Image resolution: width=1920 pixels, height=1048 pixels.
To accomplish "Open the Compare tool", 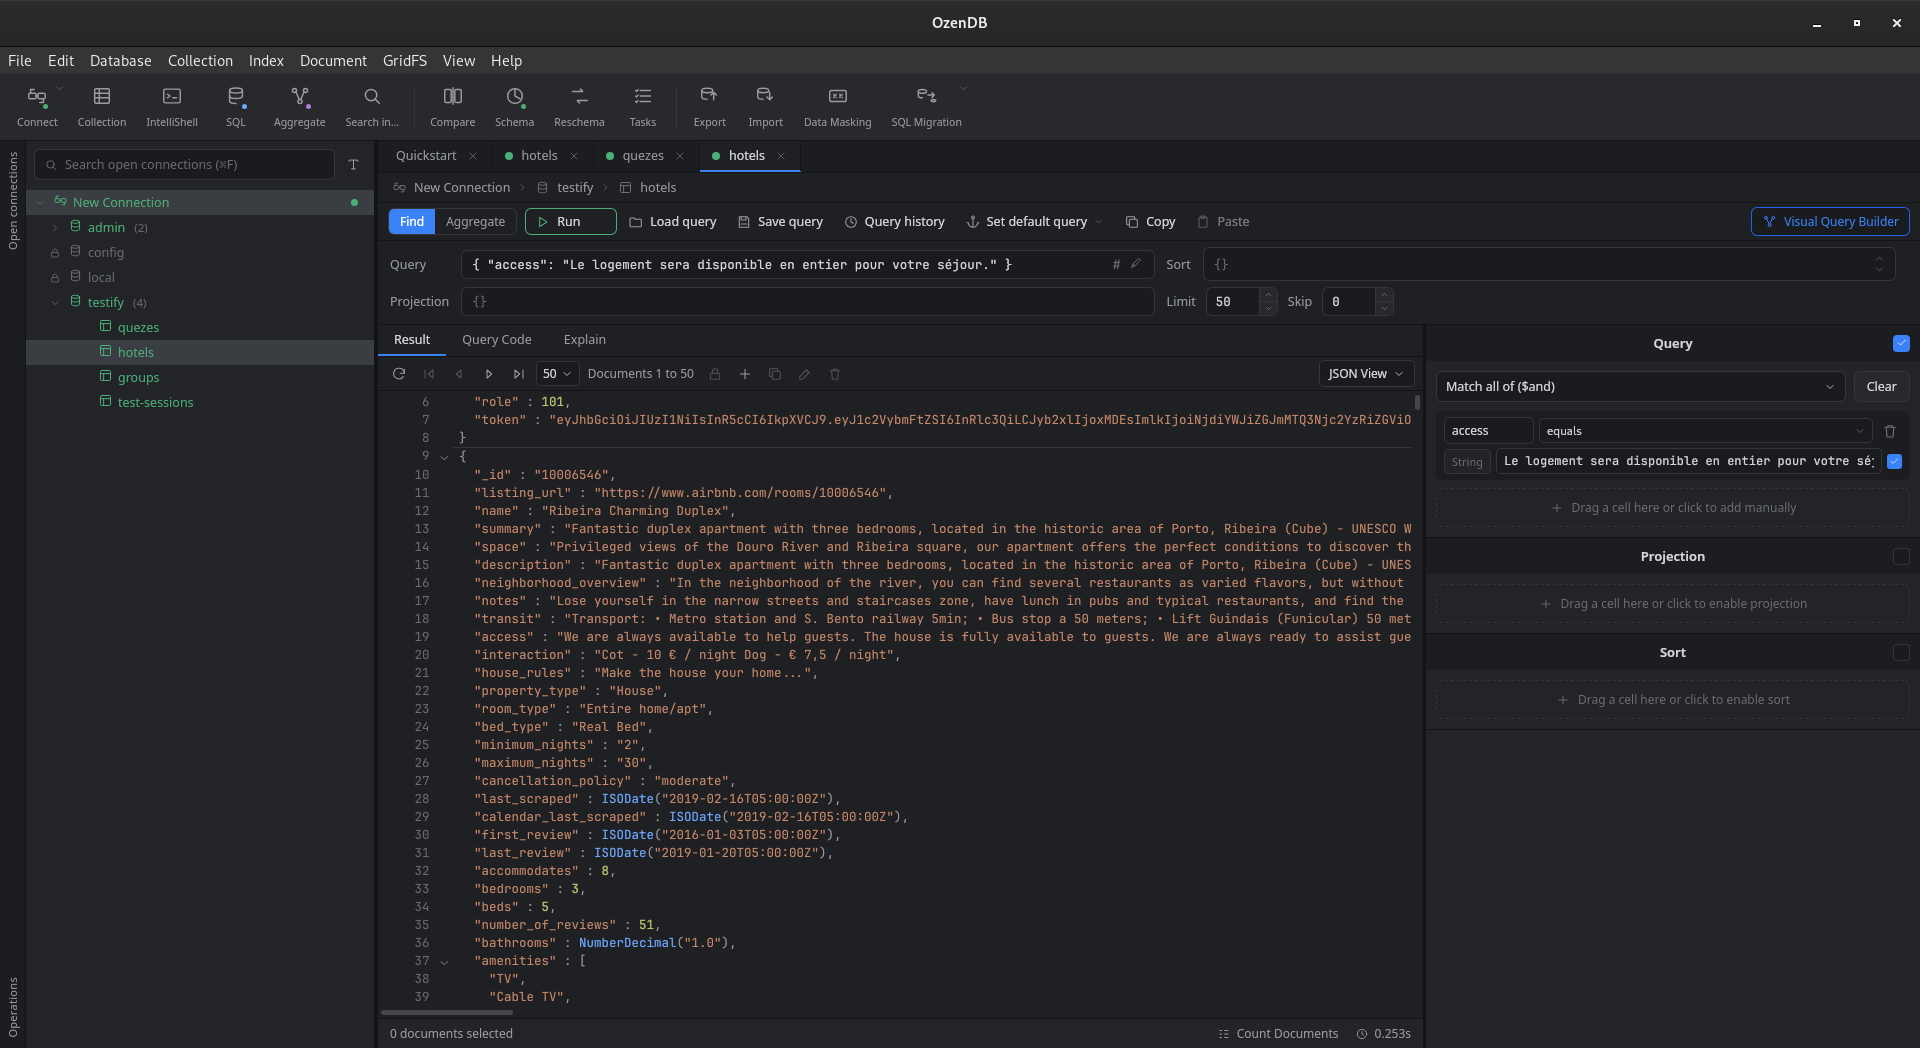I will click(453, 106).
